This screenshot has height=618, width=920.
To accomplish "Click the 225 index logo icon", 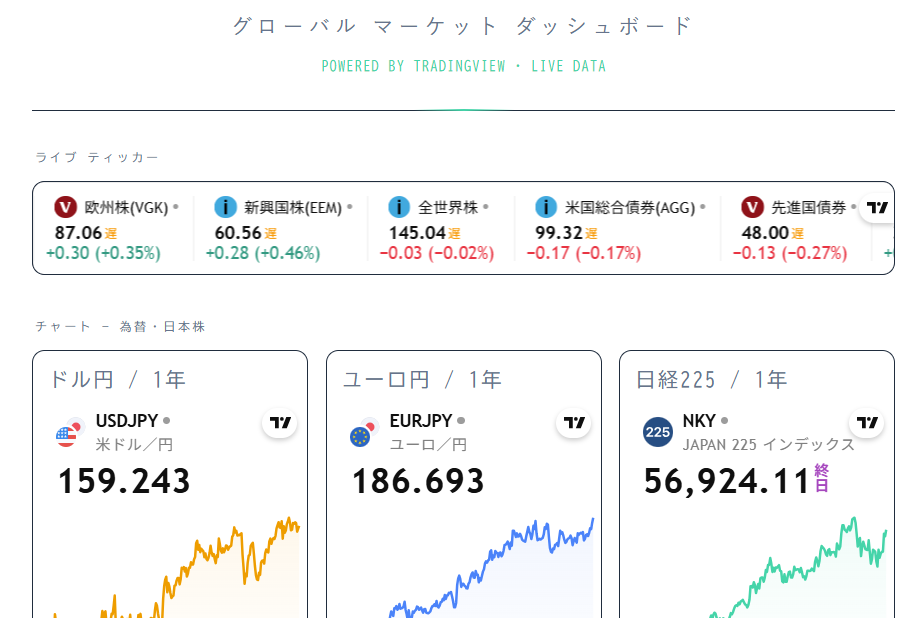I will 658,433.
